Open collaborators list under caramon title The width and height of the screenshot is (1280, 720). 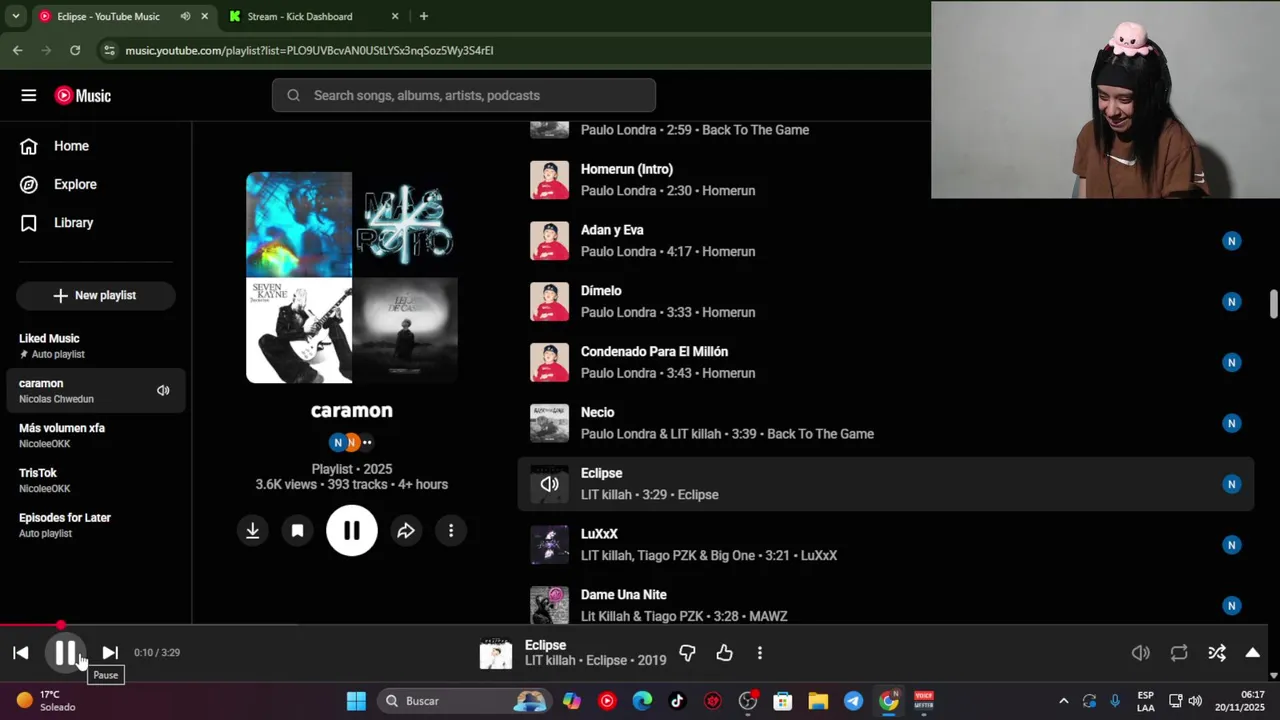(x=352, y=442)
